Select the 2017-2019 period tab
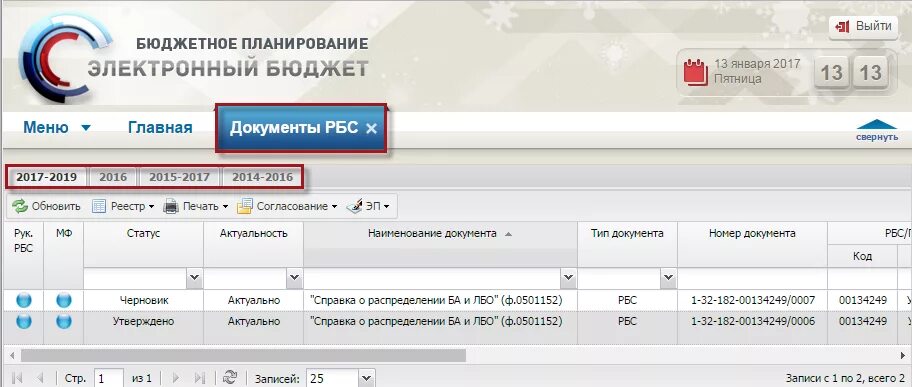Screen dimensions: 912x387 [47, 177]
